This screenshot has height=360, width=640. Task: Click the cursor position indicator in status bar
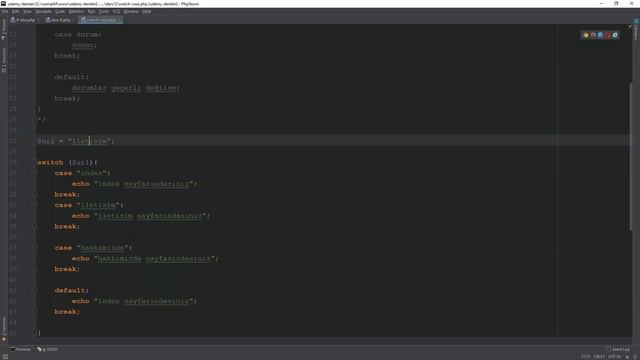[585, 357]
